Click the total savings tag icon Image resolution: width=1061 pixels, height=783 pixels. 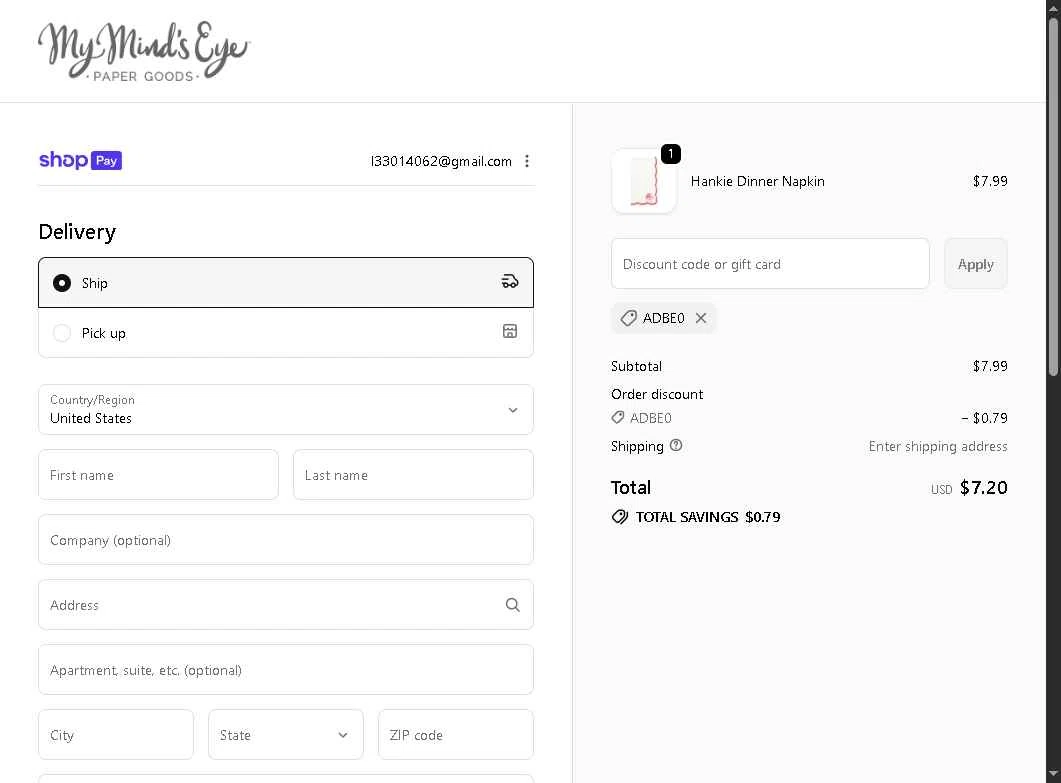[x=619, y=517]
